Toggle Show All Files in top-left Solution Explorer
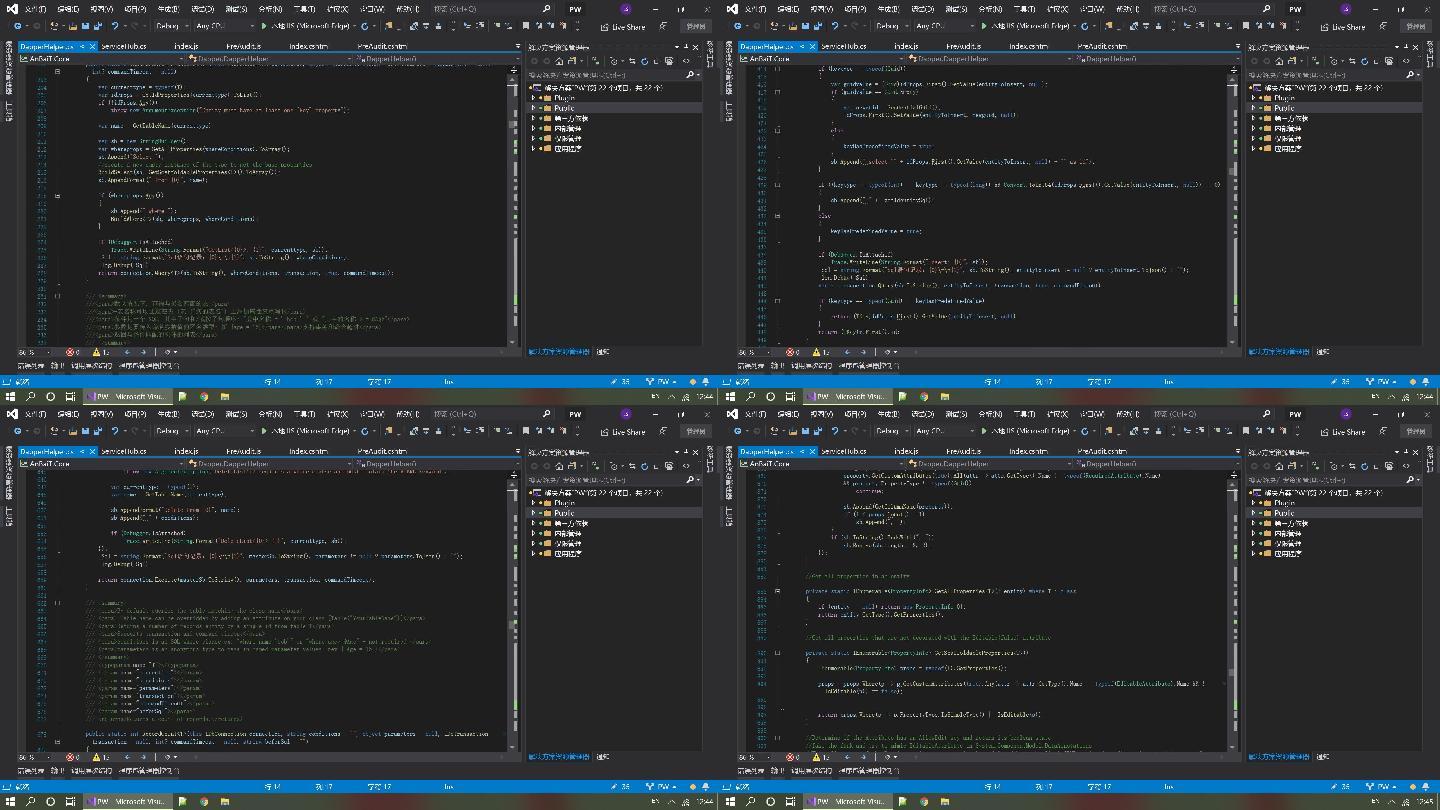 pyautogui.click(x=669, y=61)
